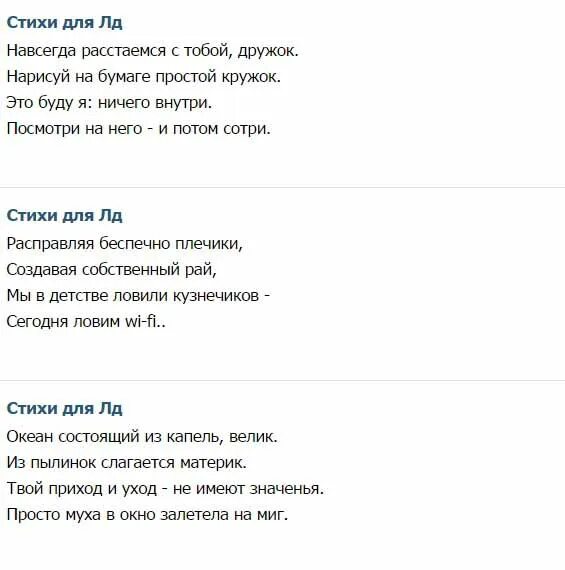Click the line «Сегодня ловим wi-fi..»
565x570 pixels.
[x=86, y=322]
